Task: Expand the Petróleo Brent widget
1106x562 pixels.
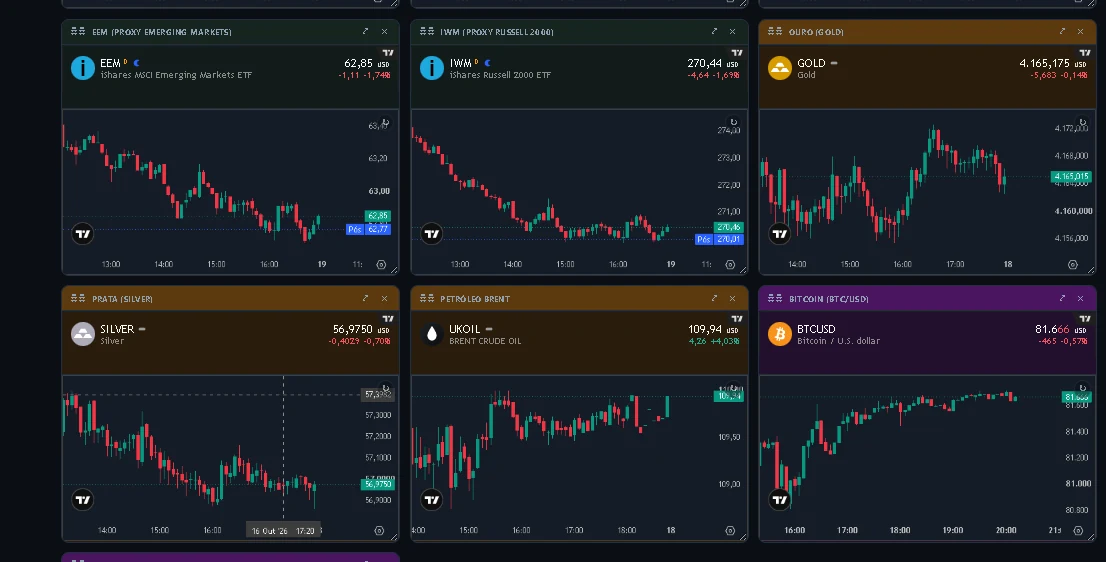Action: tap(714, 298)
